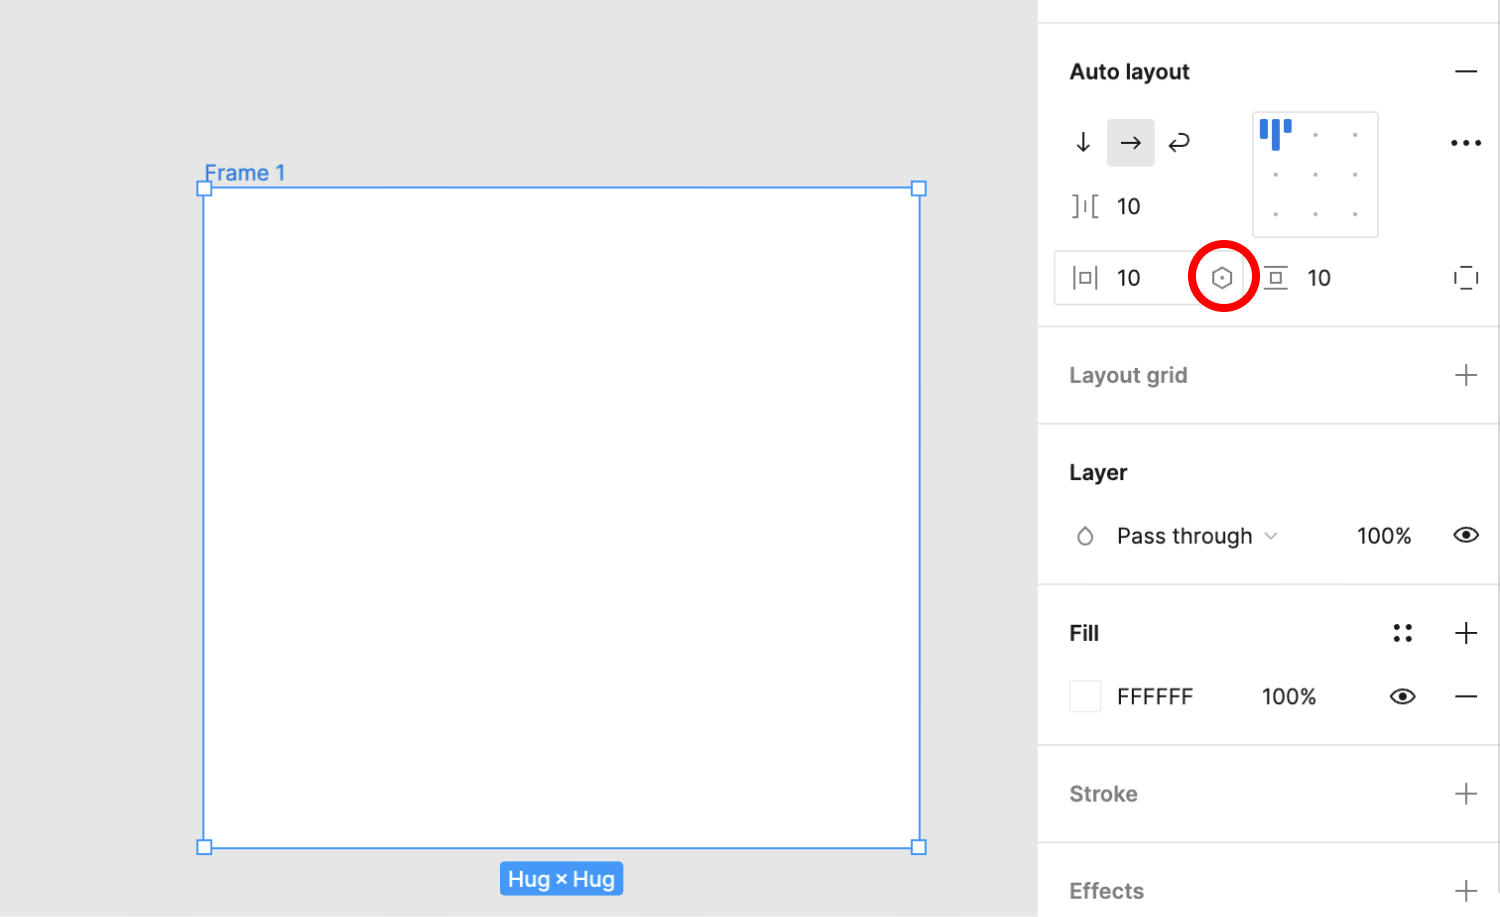Collapse the Auto layout section
This screenshot has width=1500, height=917.
pyautogui.click(x=1465, y=71)
